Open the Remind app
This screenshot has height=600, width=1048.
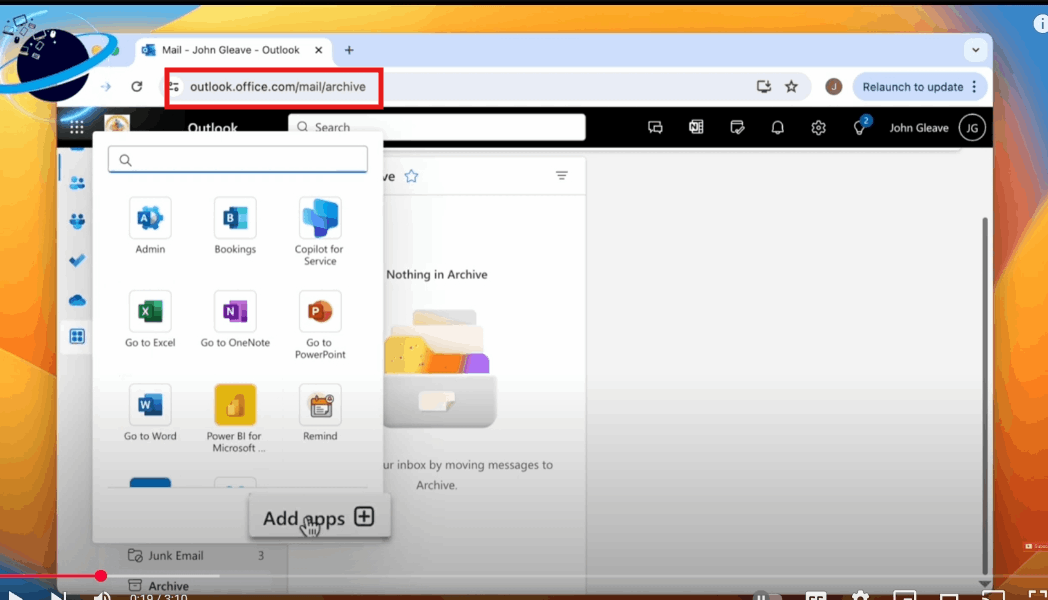tap(319, 410)
